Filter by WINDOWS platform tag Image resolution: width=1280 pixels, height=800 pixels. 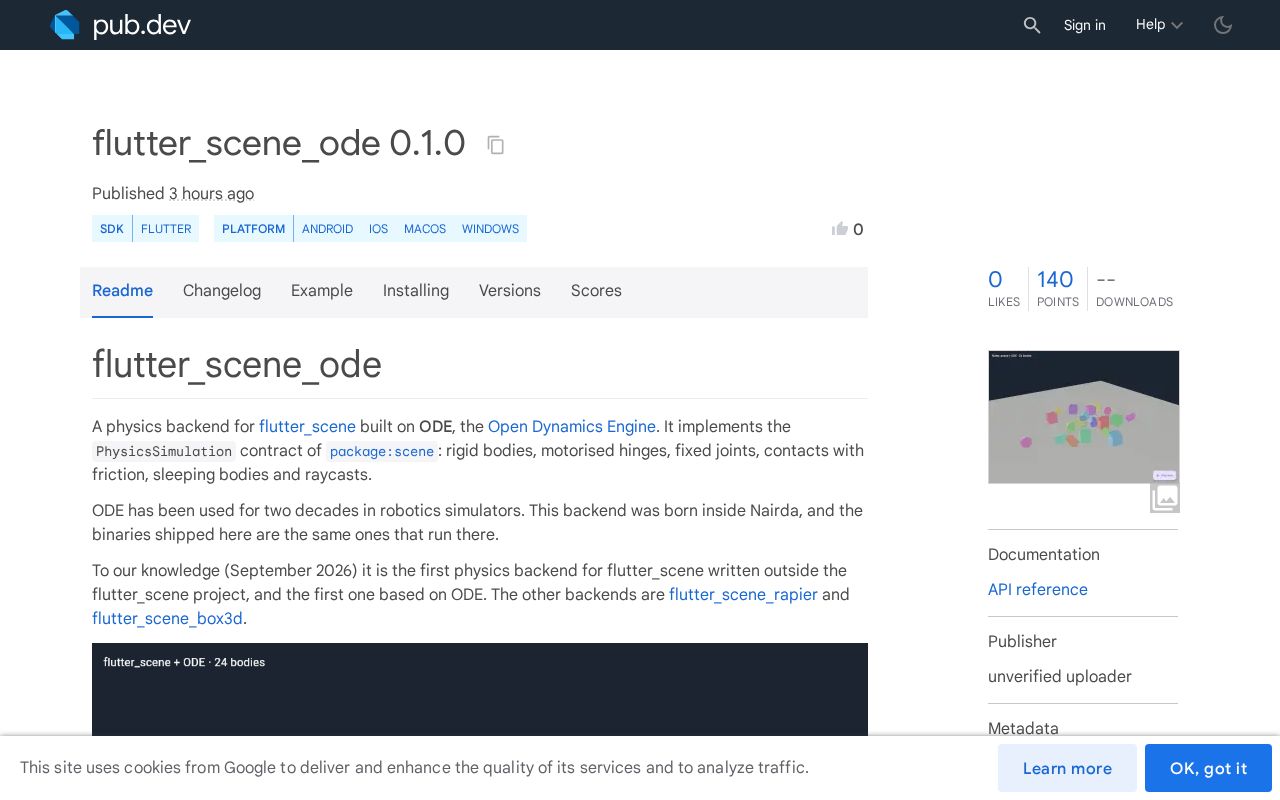coord(490,229)
